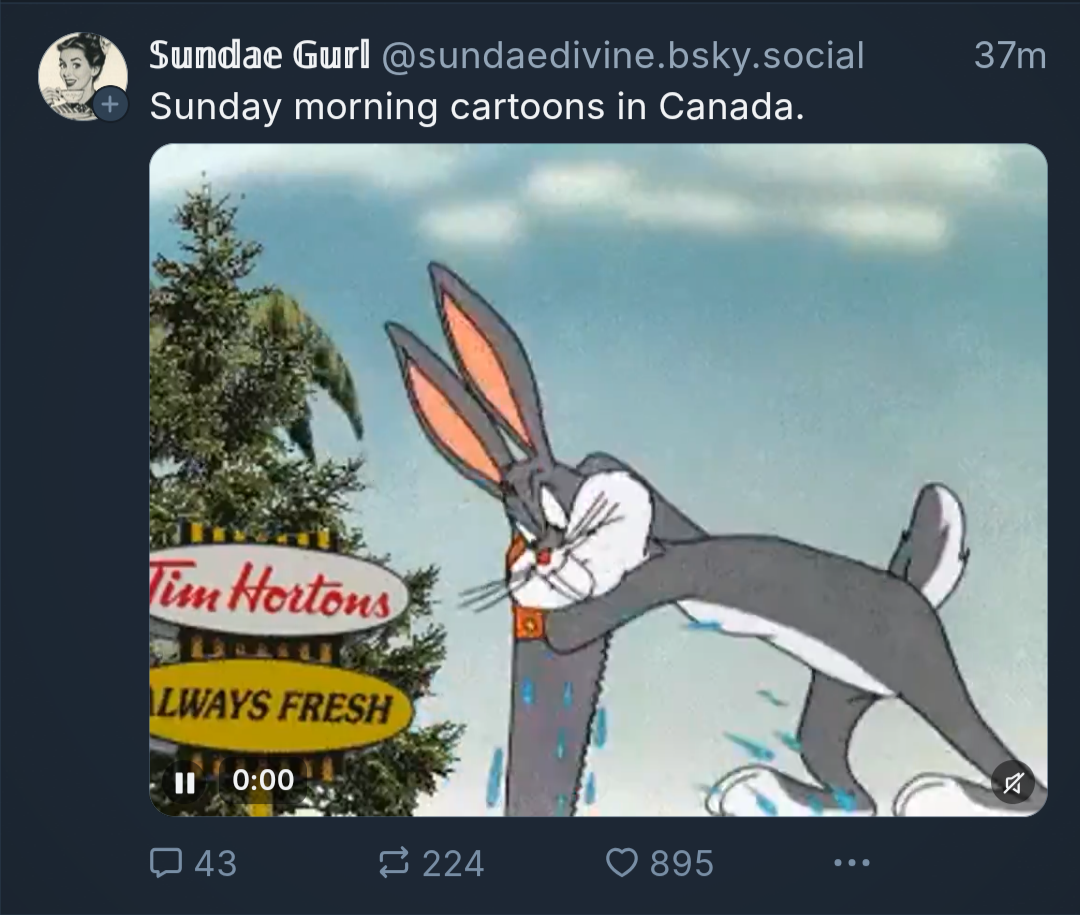Click the 0:00 video time indicator
Screen dimensions: 1080x915
point(263,781)
